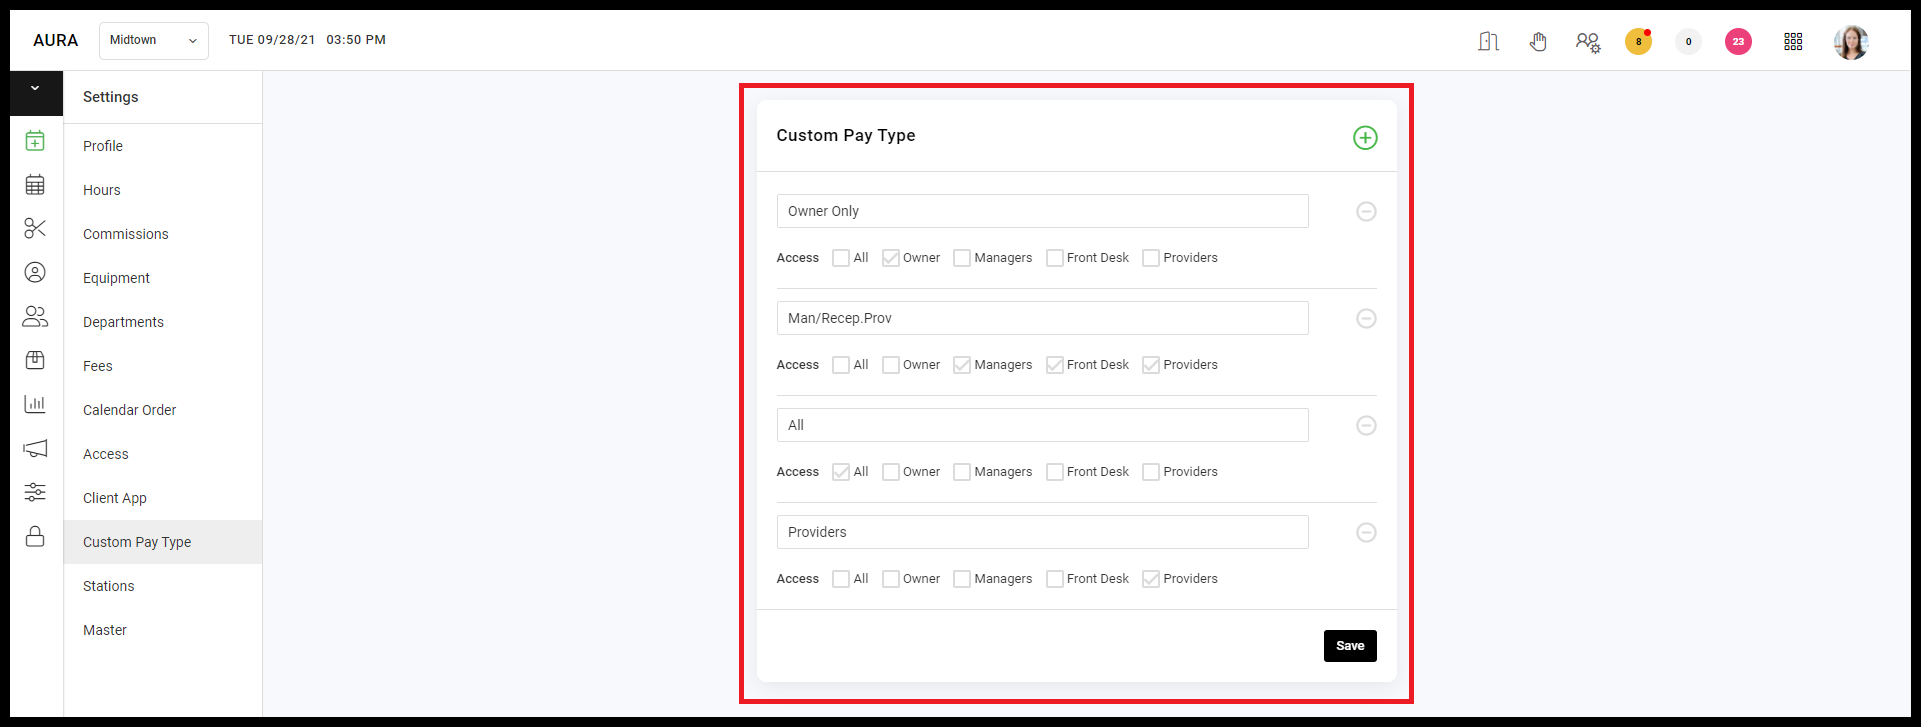Click the door check-out icon in header

[x=1488, y=41]
